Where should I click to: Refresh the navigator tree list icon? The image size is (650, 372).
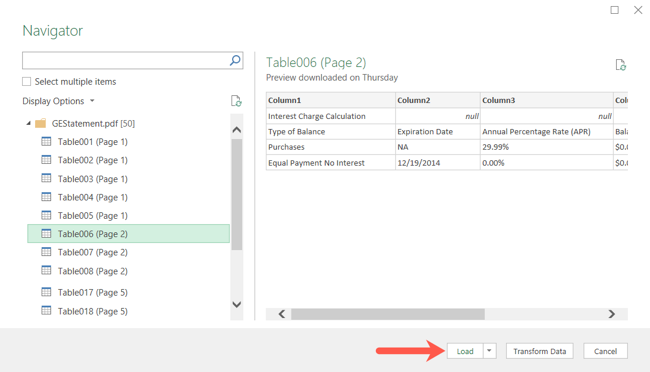(x=236, y=101)
